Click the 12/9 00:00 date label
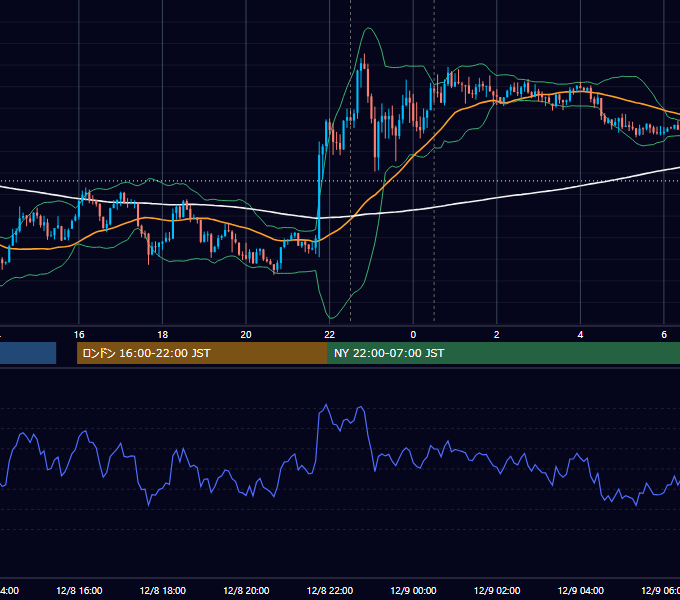 pos(413,590)
